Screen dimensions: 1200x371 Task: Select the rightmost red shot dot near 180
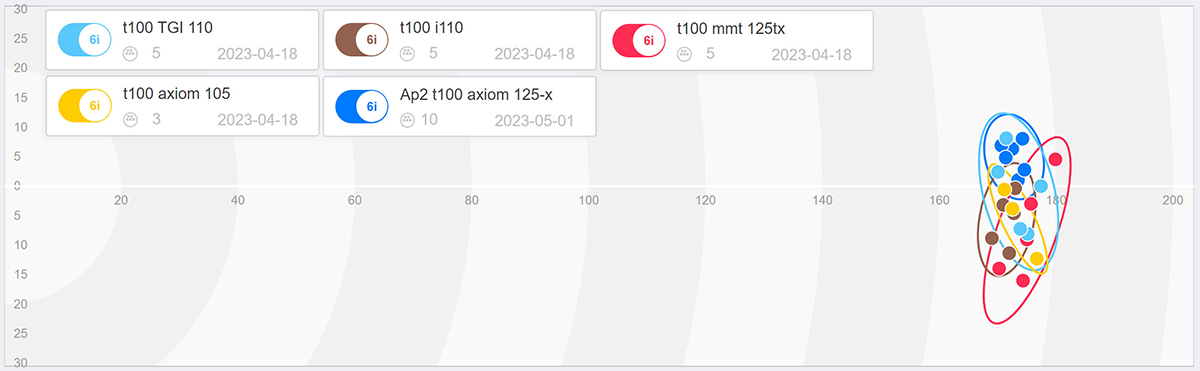[1055, 159]
